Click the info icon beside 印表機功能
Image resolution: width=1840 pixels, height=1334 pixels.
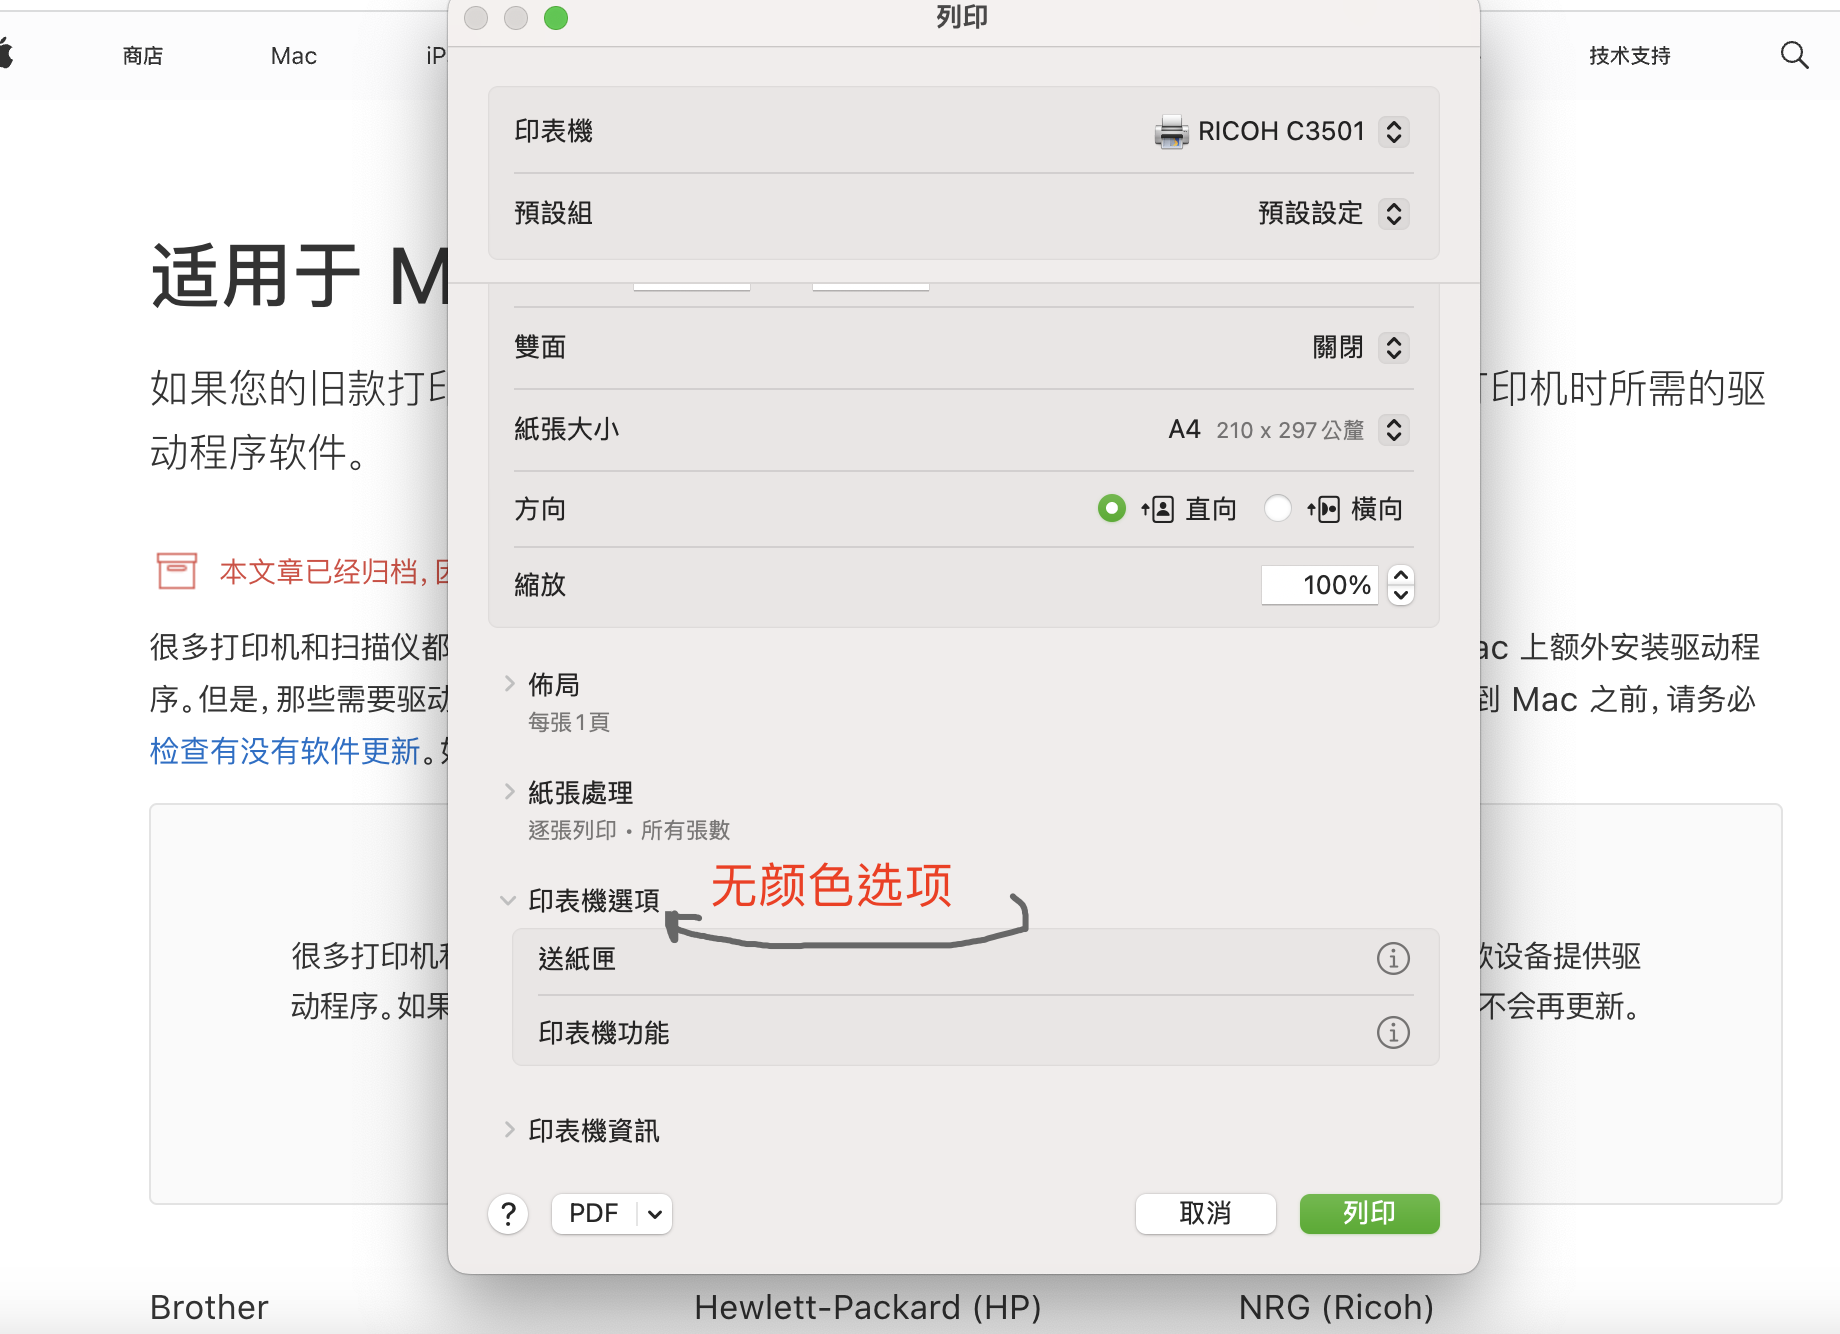(1393, 1032)
